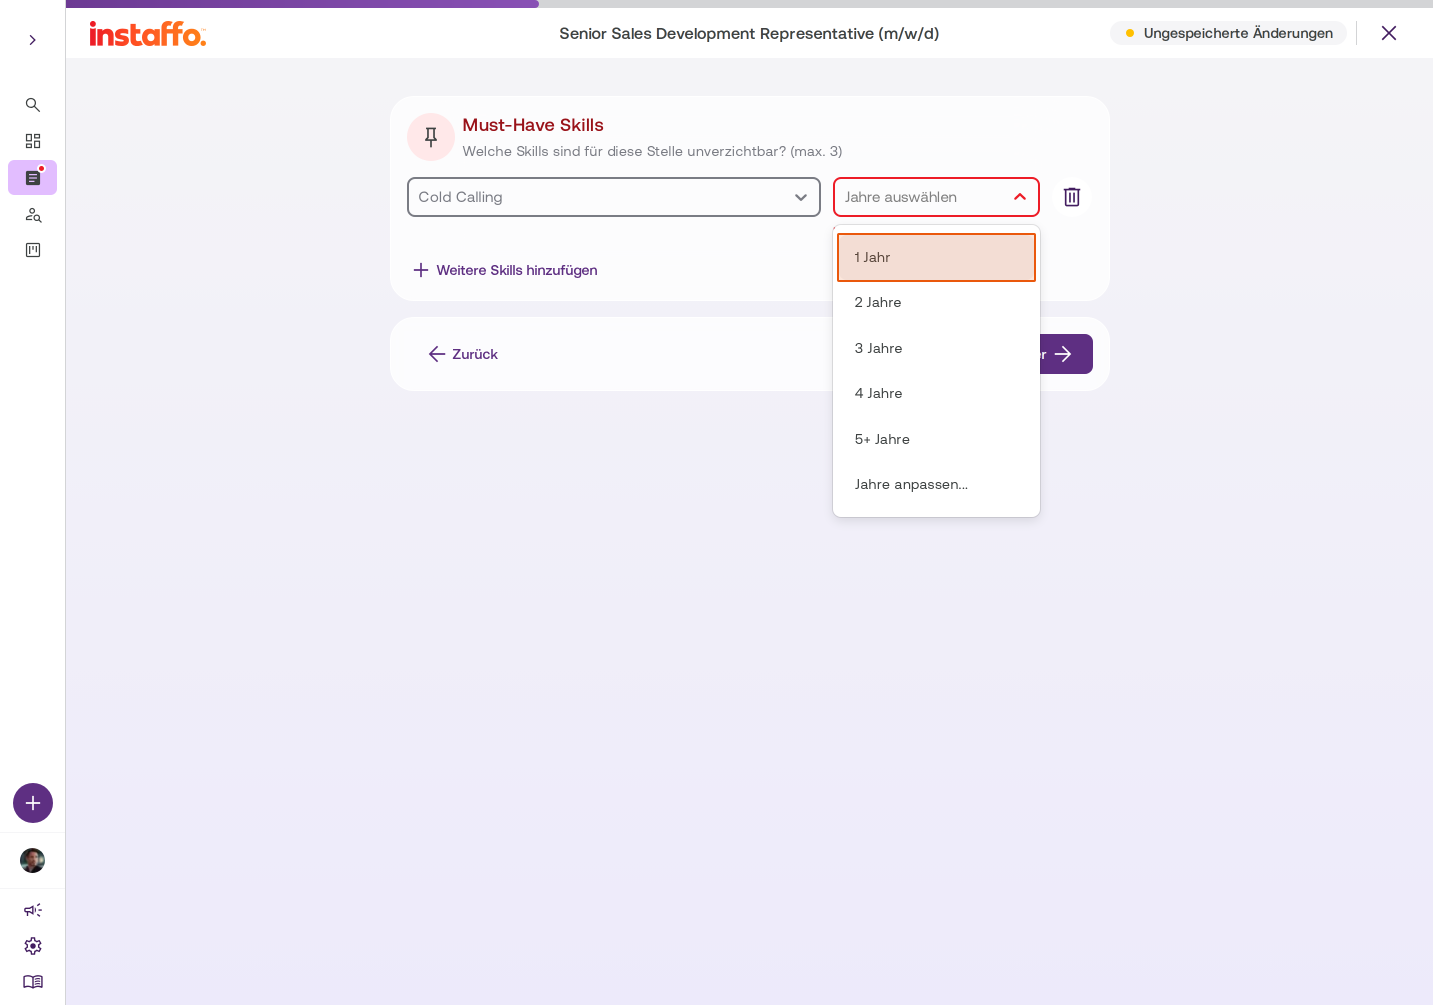Collapse the Jahre auswählen dropdown
Screen dimensions: 1433x1005
(x=936, y=197)
